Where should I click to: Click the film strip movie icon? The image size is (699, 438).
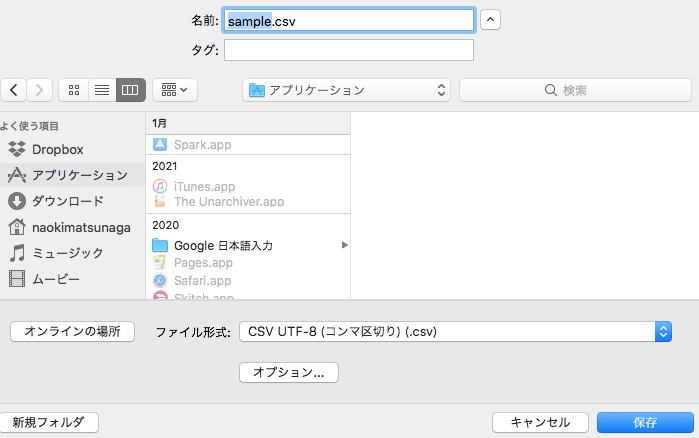pos(17,279)
